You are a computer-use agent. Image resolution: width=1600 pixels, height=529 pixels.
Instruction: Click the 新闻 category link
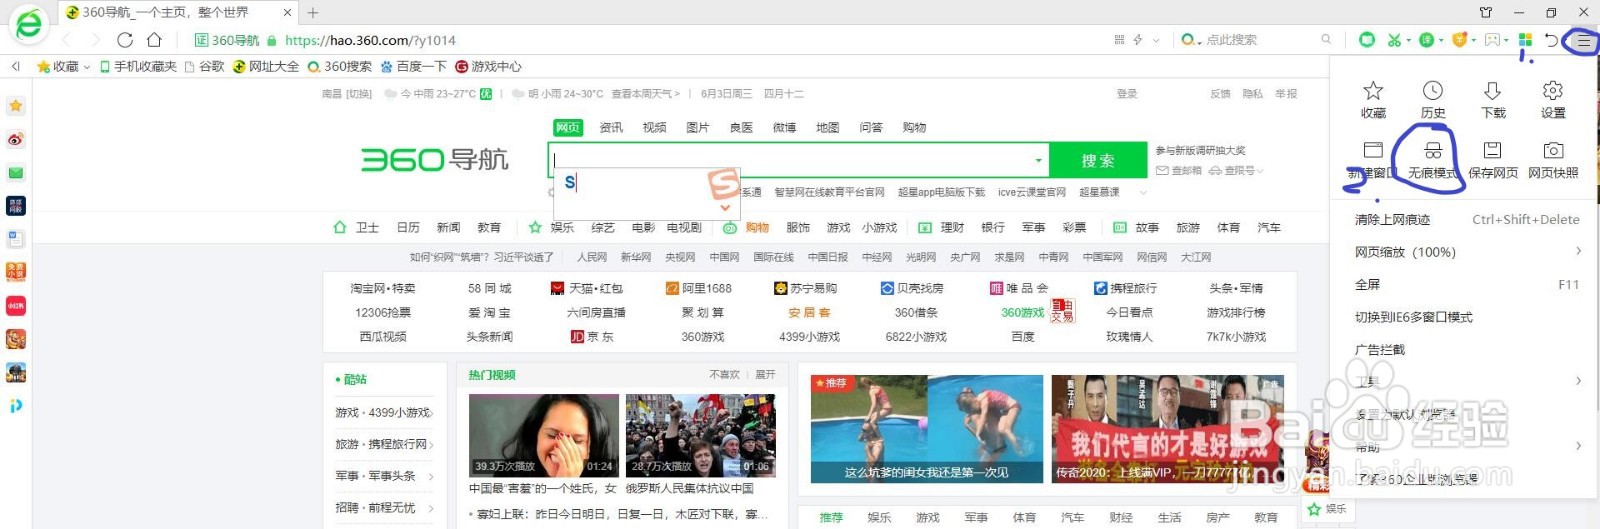[449, 228]
